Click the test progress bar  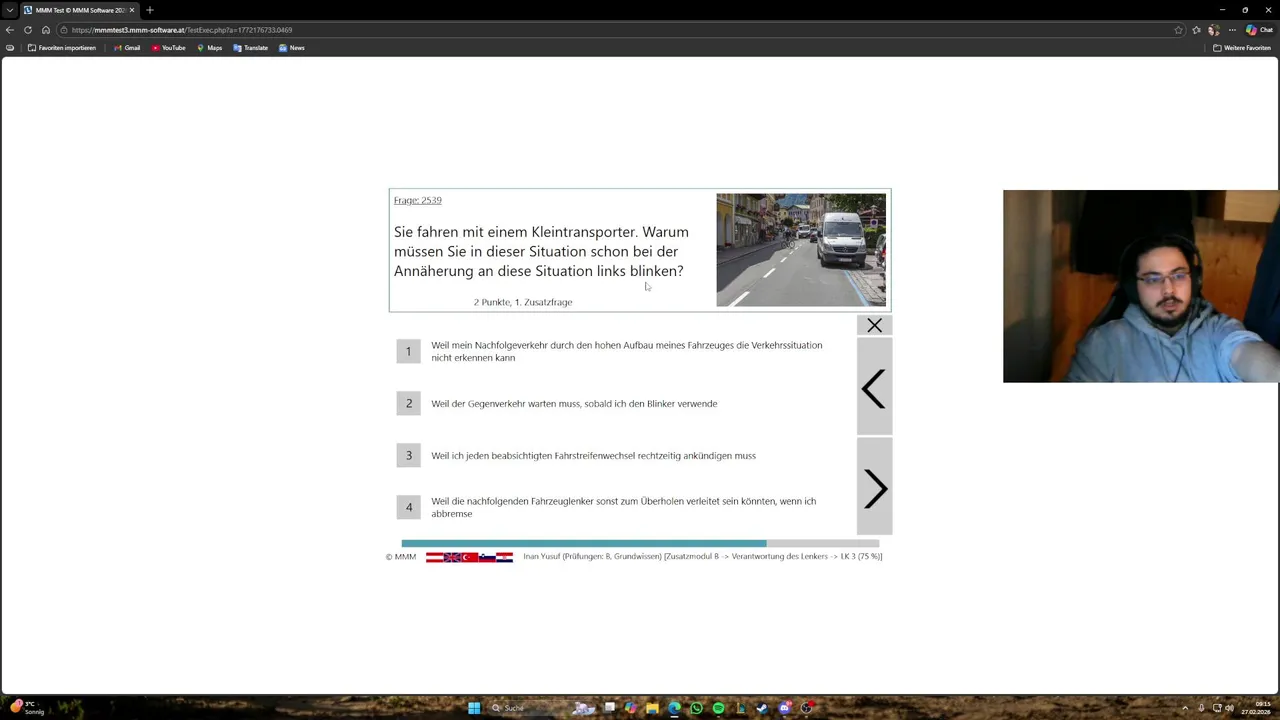pos(640,544)
